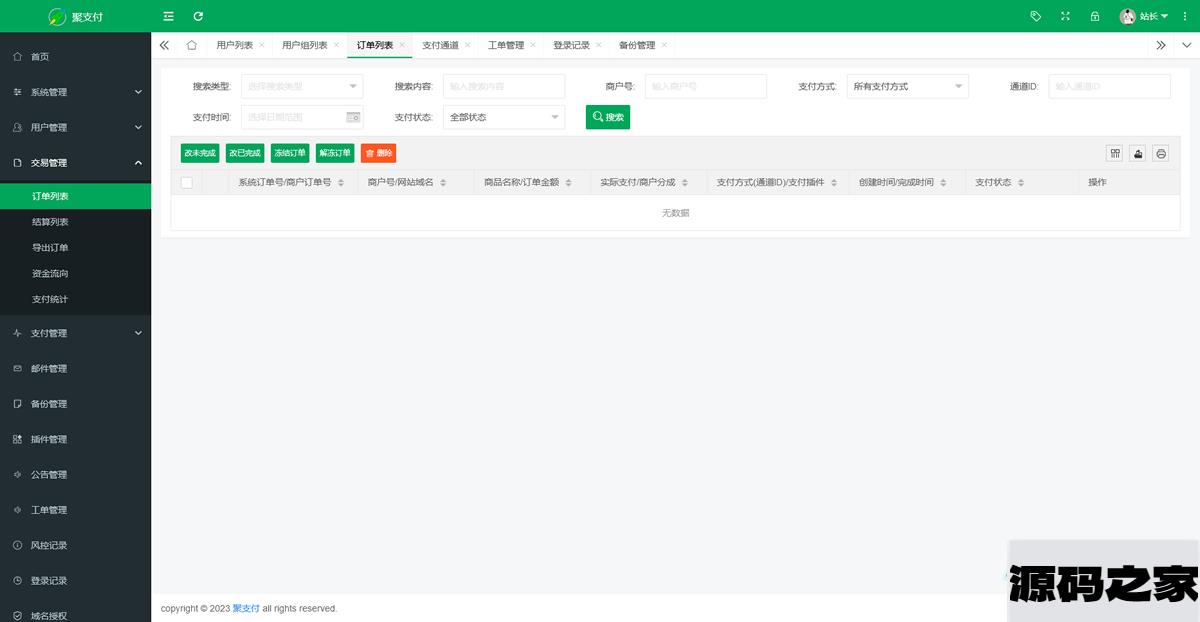
Task: Click the tag icon in the top header
Action: click(1036, 16)
